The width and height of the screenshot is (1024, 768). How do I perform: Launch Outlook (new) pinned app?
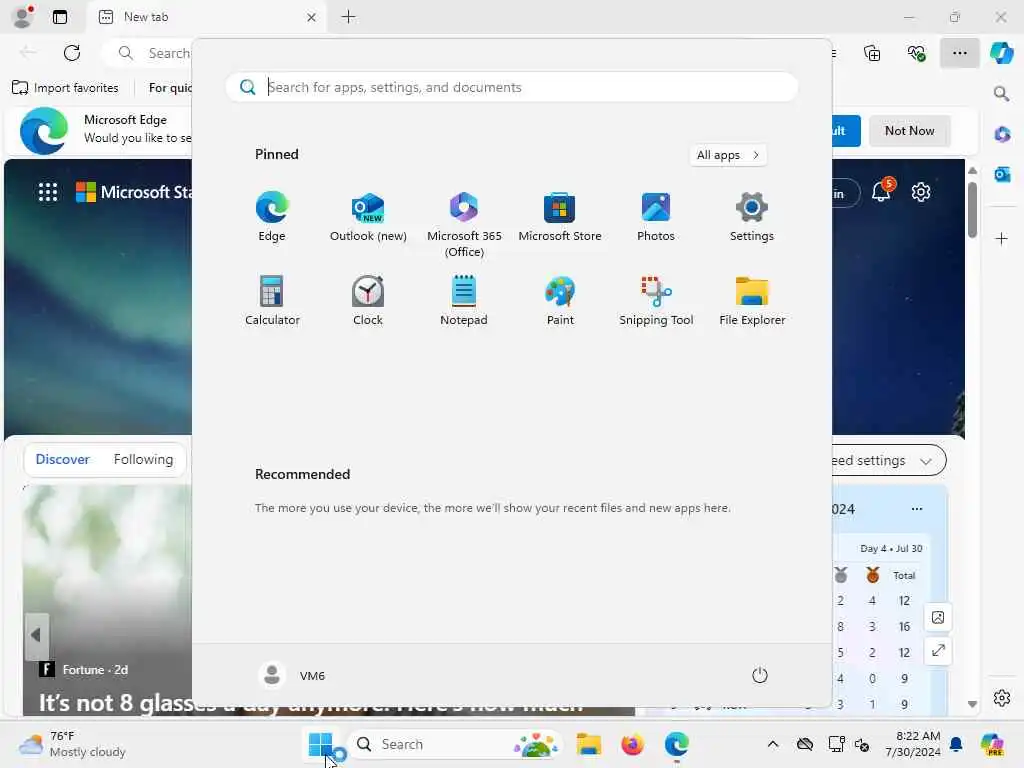(x=368, y=217)
